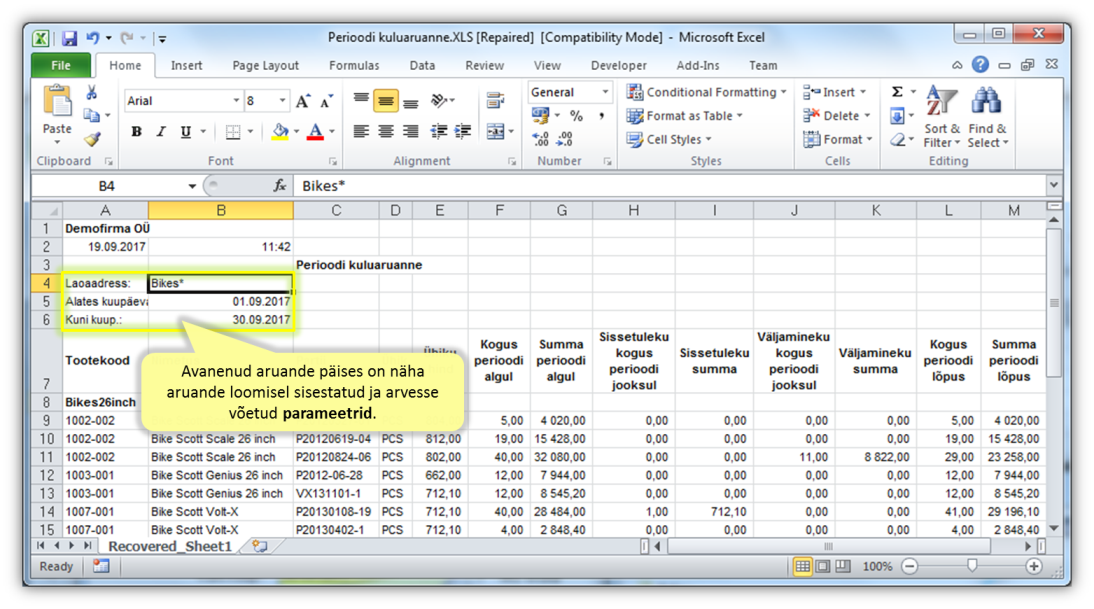Click Insert Function fx button
Image resolution: width=1094 pixels, height=609 pixels.
280,186
